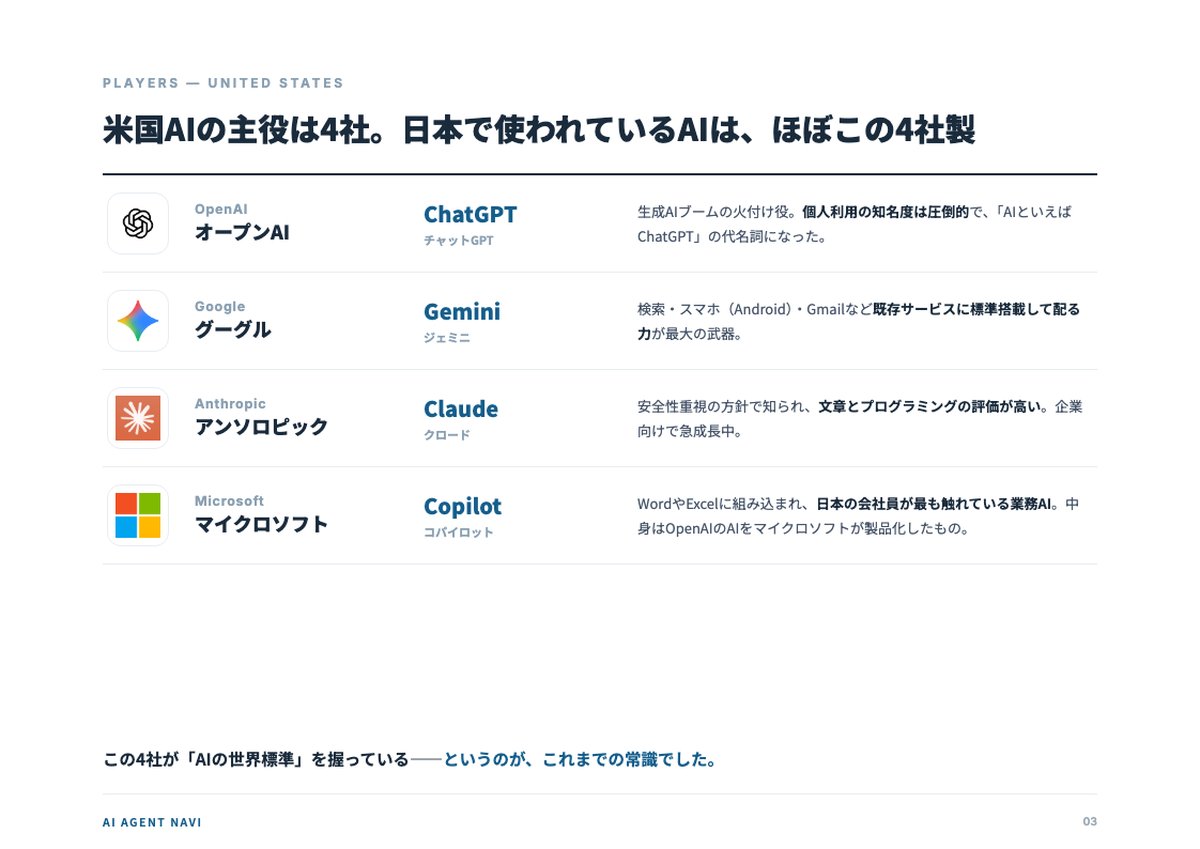
Task: Click the Microsoft four-square logo icon
Action: click(138, 515)
